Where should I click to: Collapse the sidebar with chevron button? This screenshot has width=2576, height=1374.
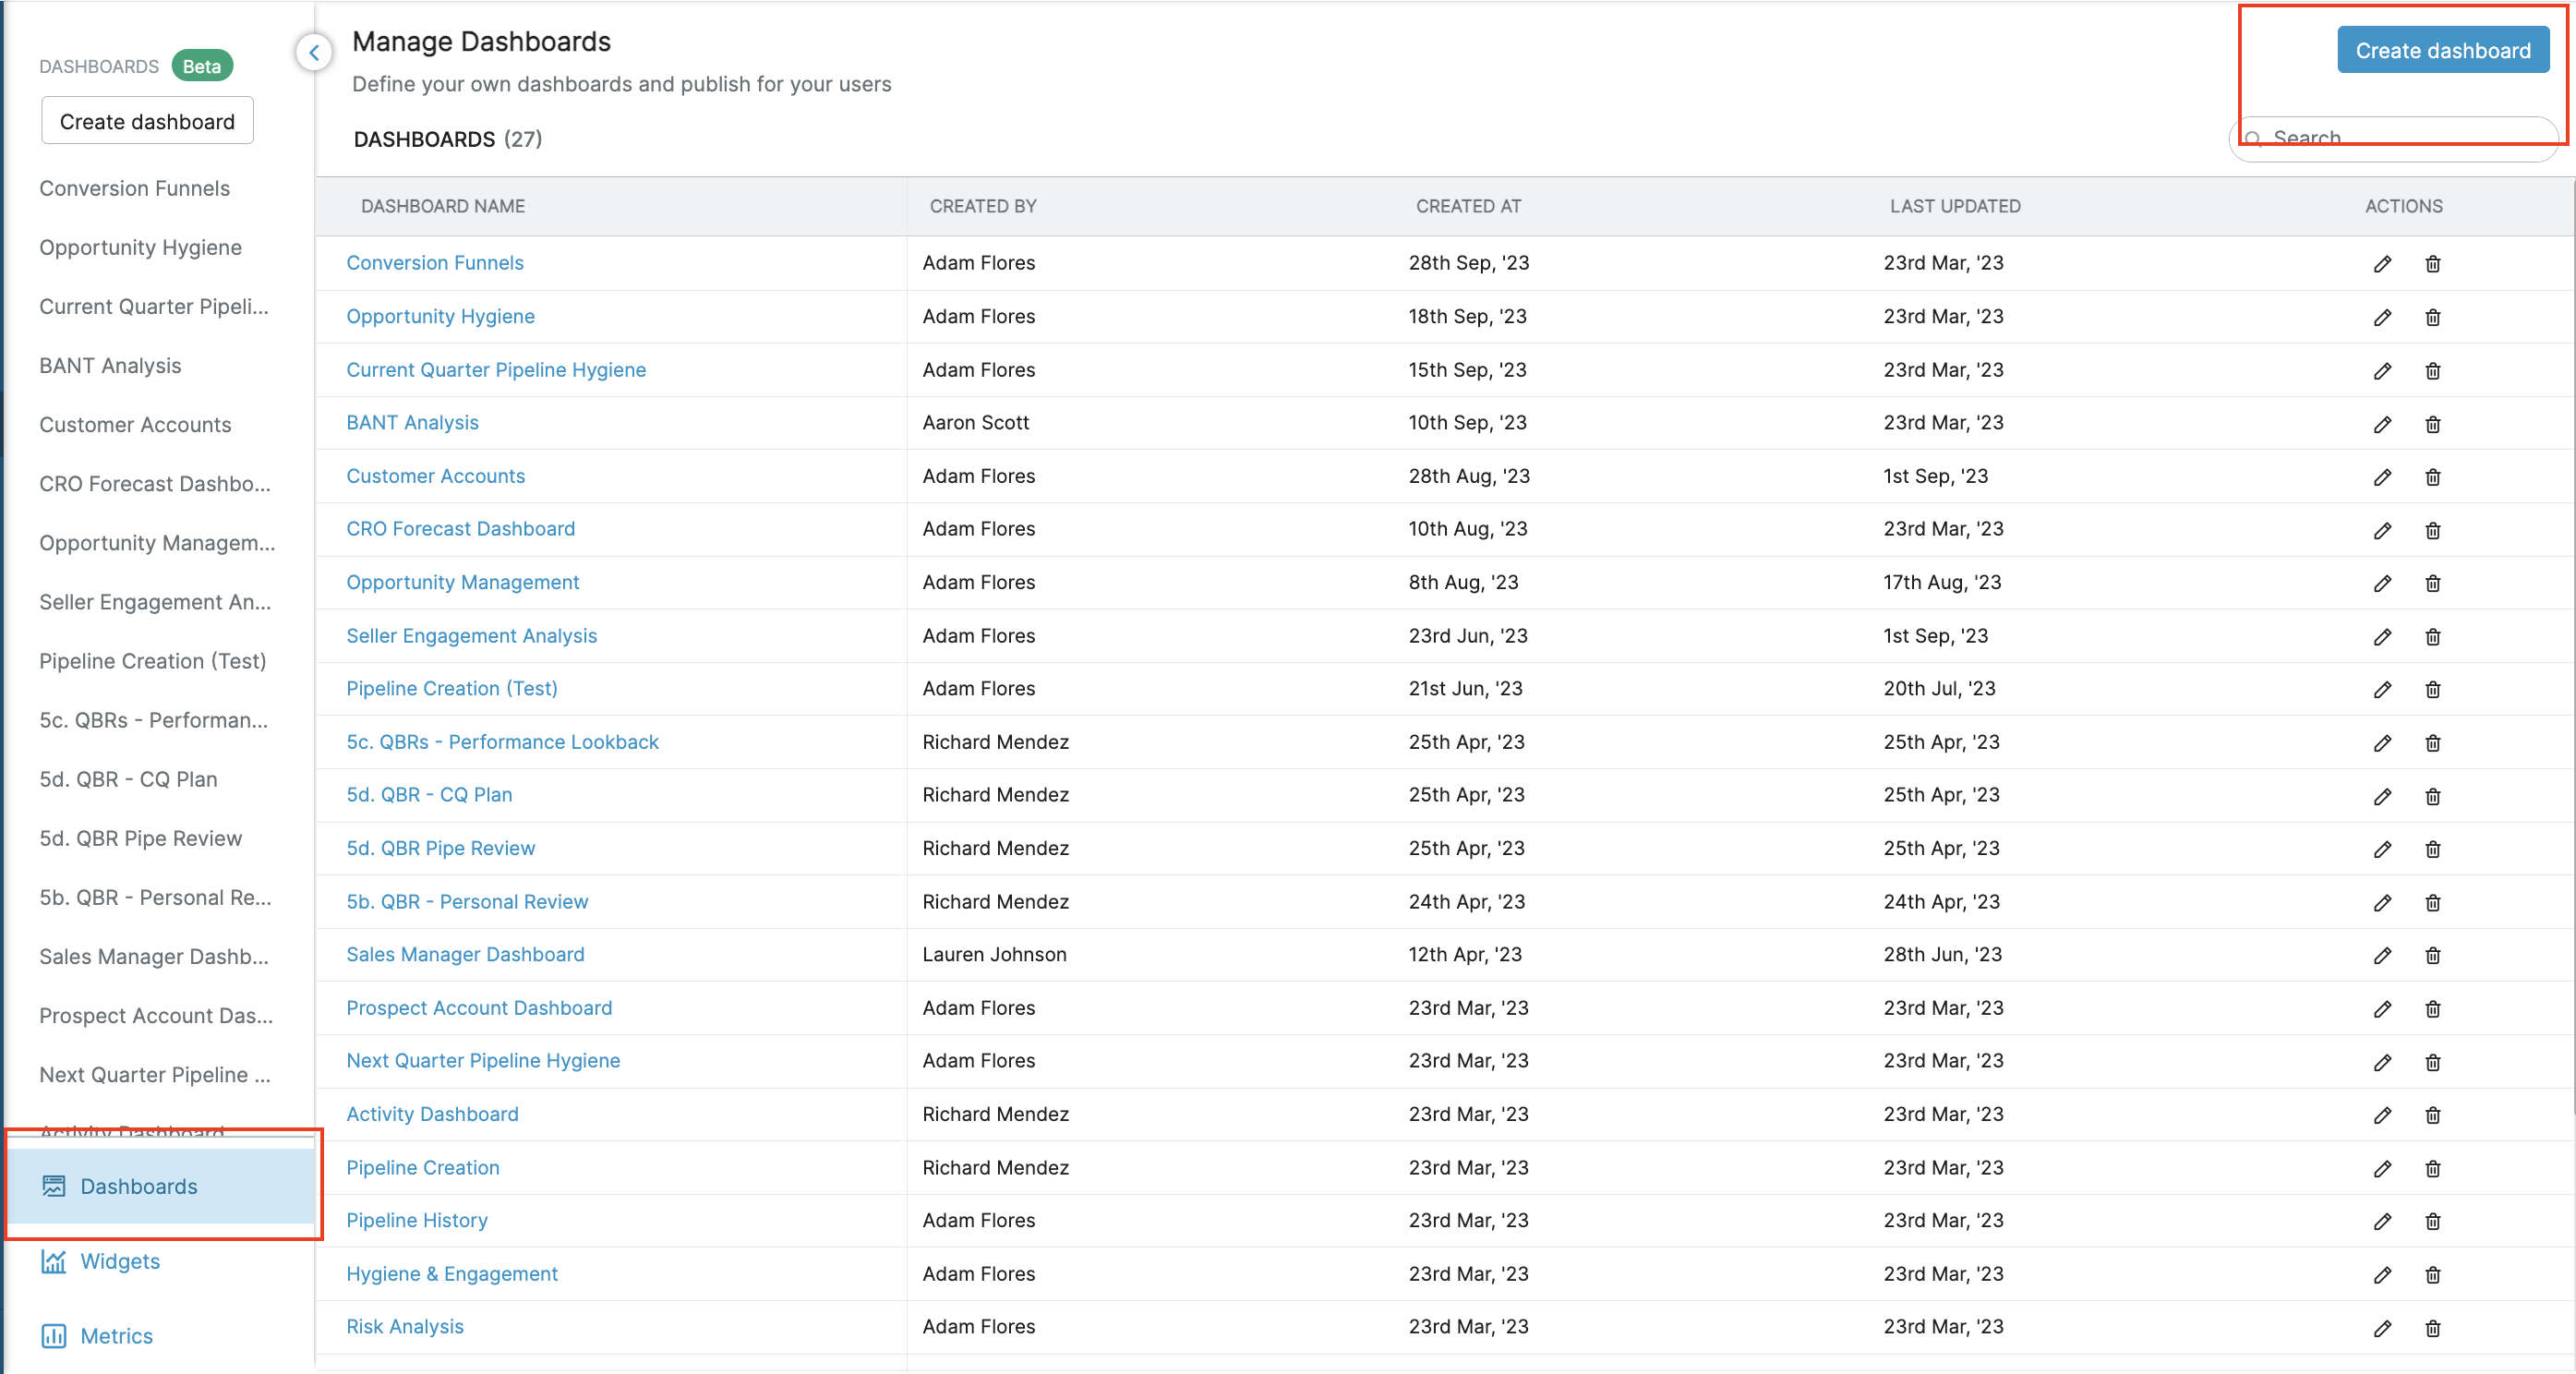[x=314, y=52]
